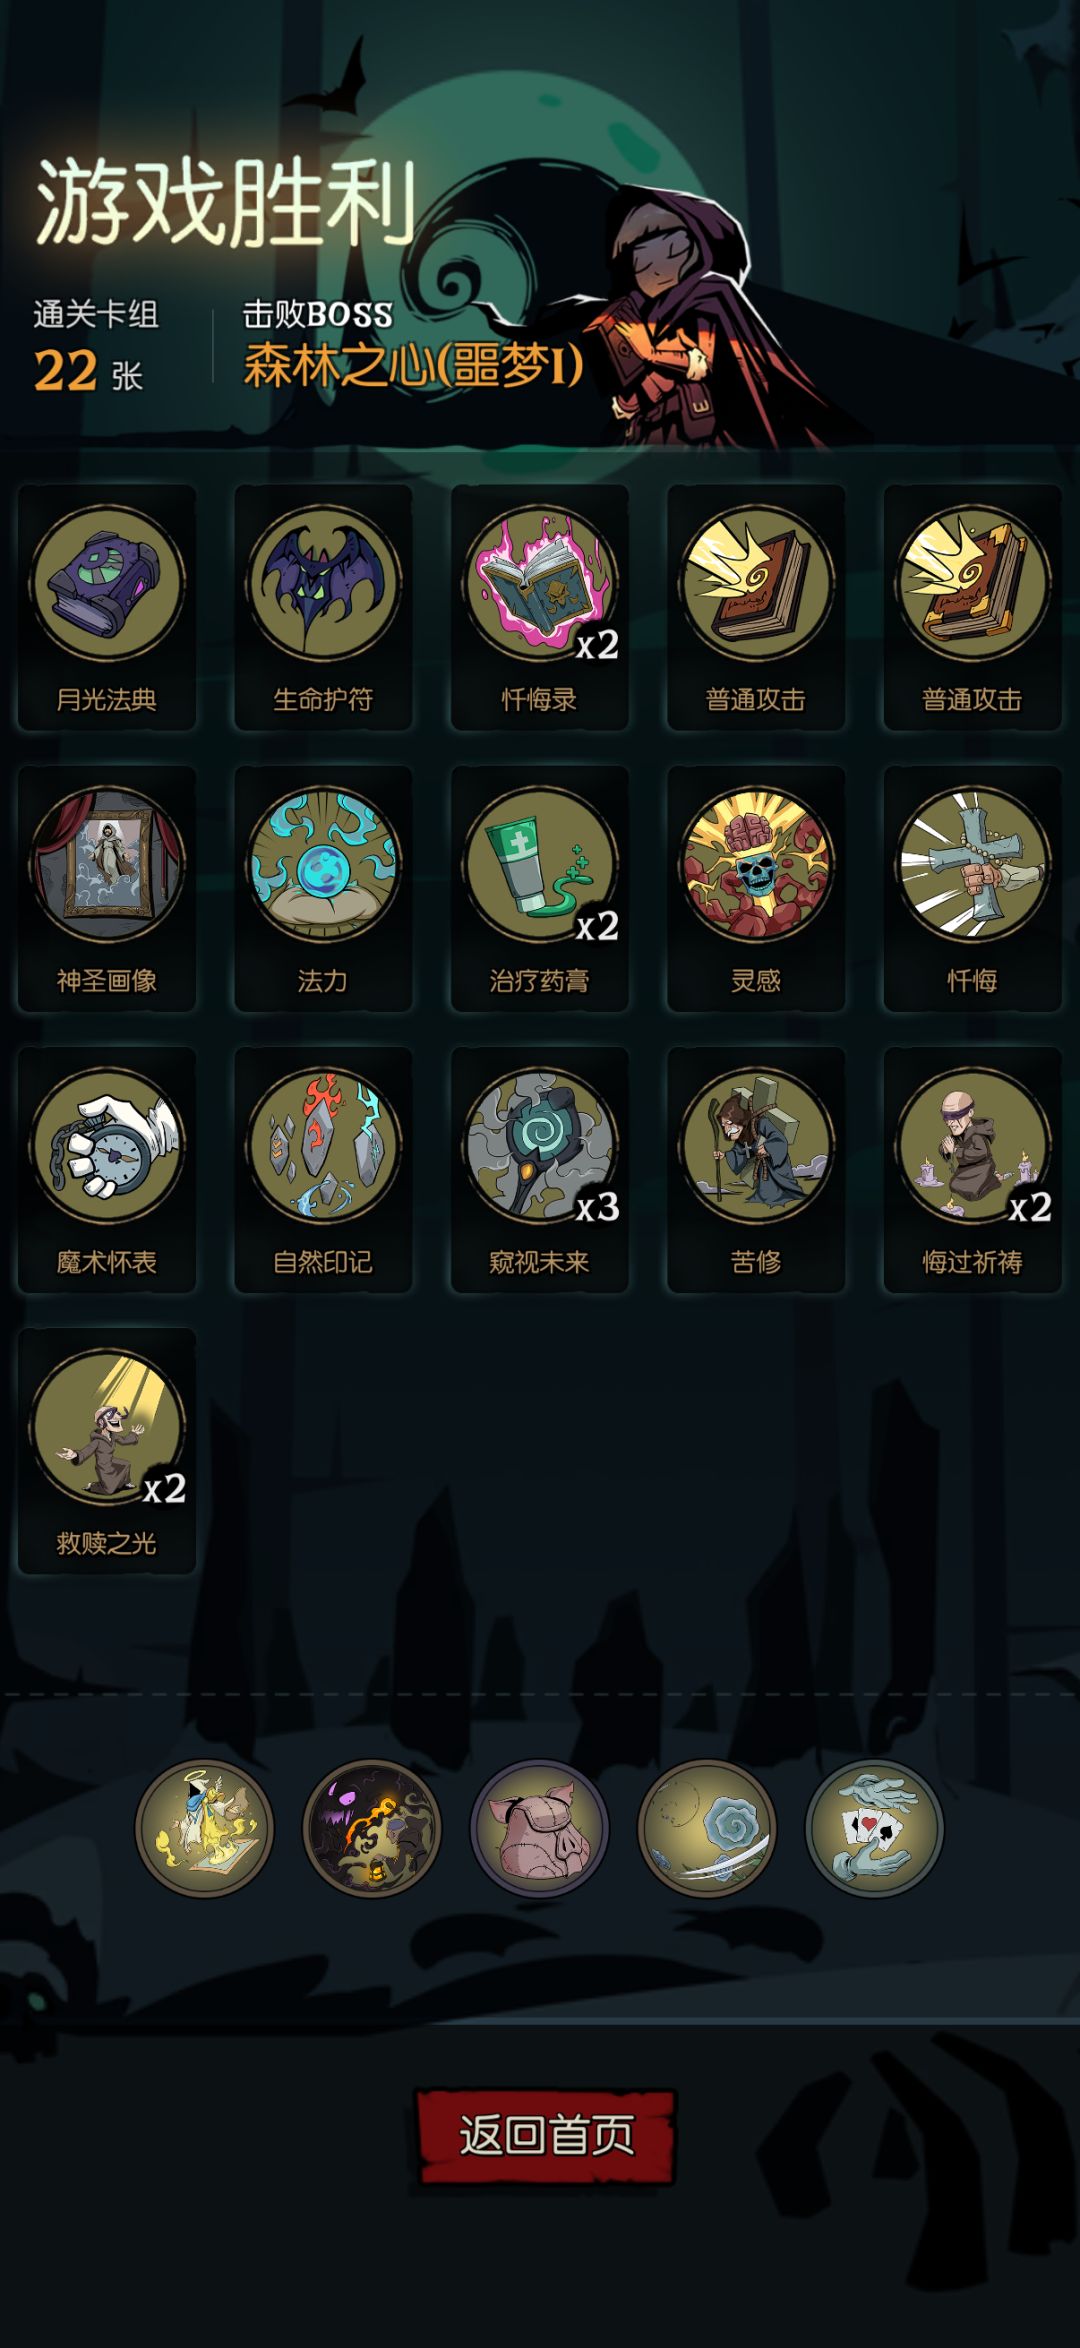Image resolution: width=1080 pixels, height=2348 pixels.
Task: Open the blue rose relic icon
Action: tap(707, 1828)
